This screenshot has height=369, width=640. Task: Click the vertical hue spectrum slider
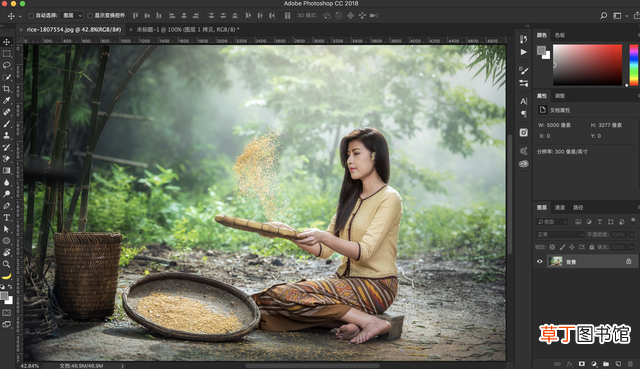click(633, 65)
